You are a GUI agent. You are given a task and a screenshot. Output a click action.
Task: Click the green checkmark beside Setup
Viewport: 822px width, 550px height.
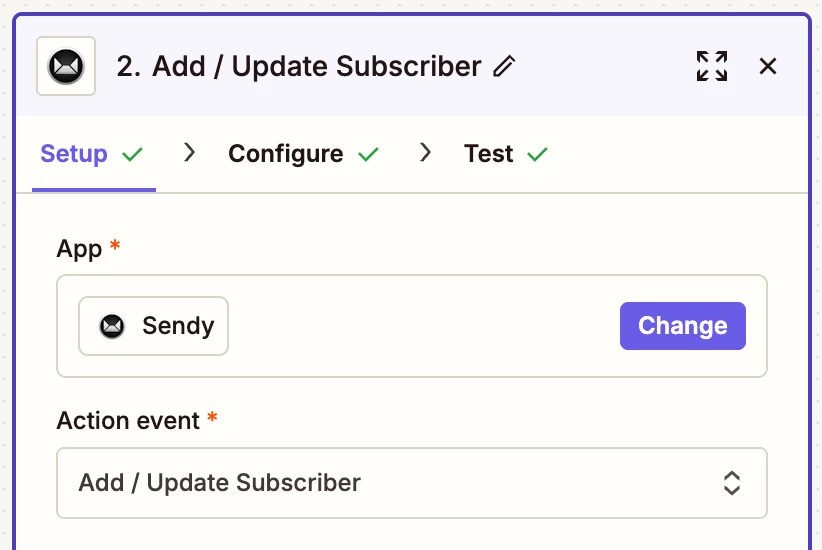132,155
